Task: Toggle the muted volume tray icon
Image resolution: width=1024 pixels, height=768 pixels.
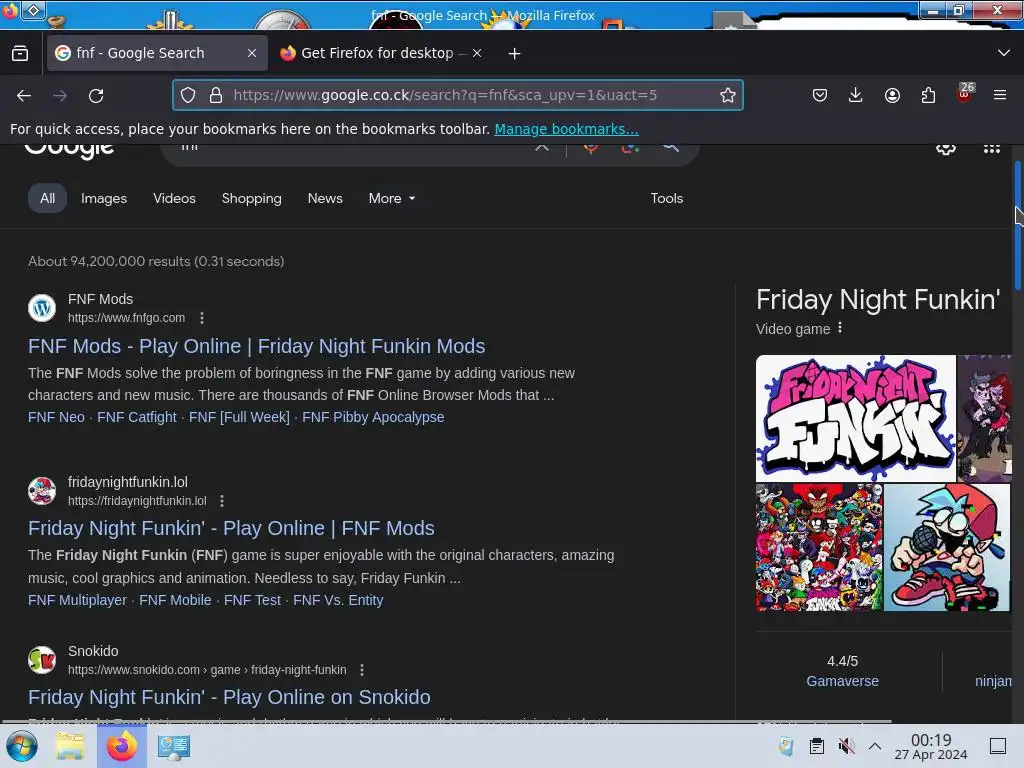Action: tap(846, 746)
